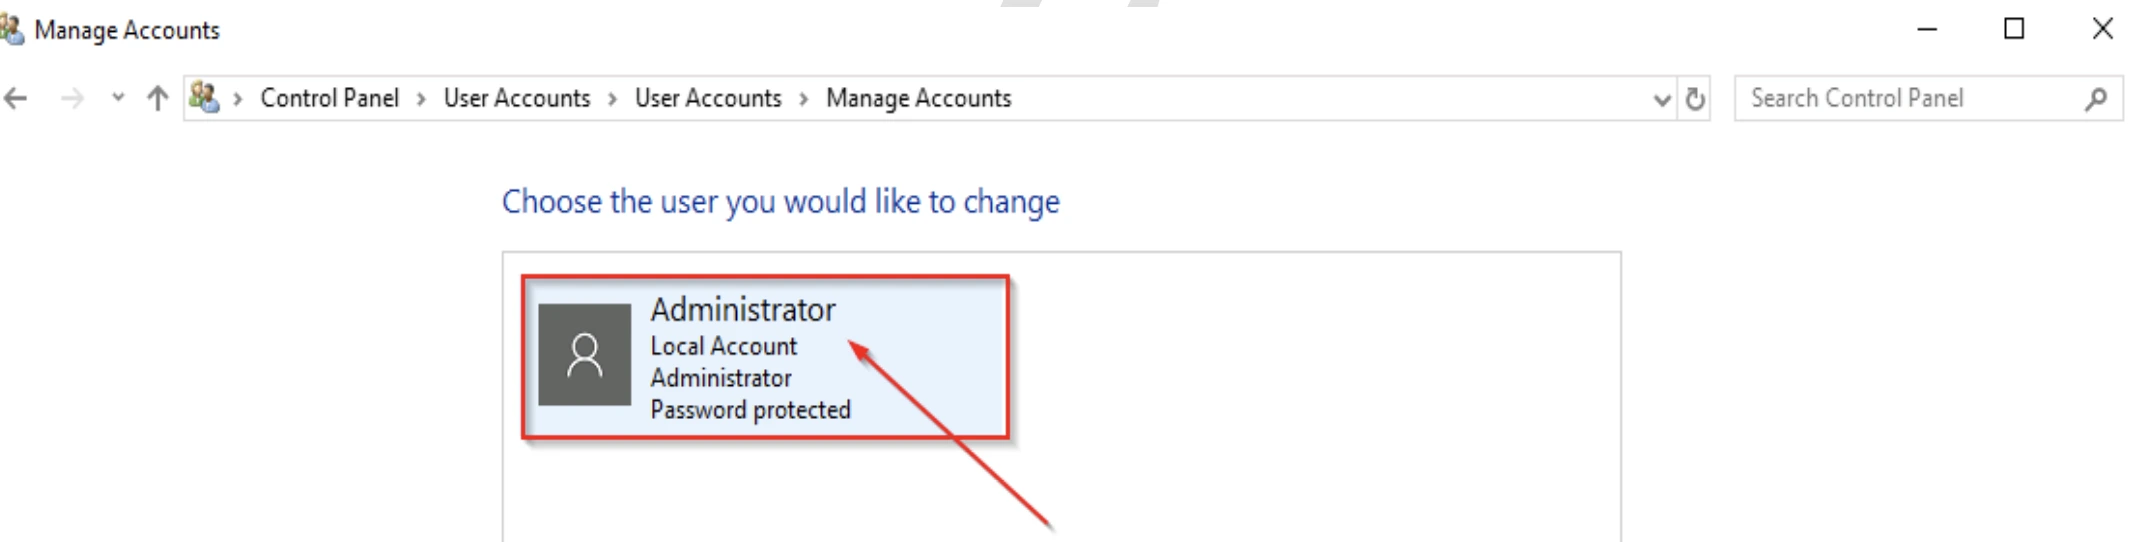Focus the Search Control Panel field
The height and width of the screenshot is (542, 2136).
[1928, 98]
